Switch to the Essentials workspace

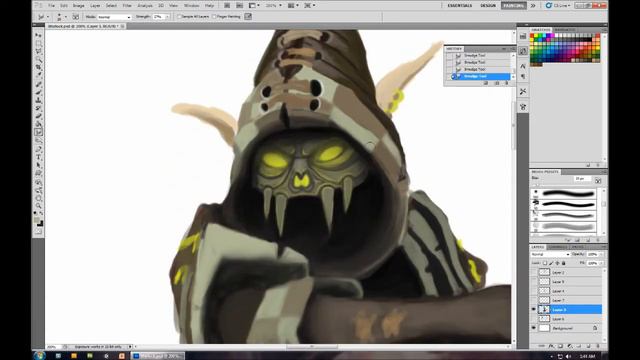(460, 6)
